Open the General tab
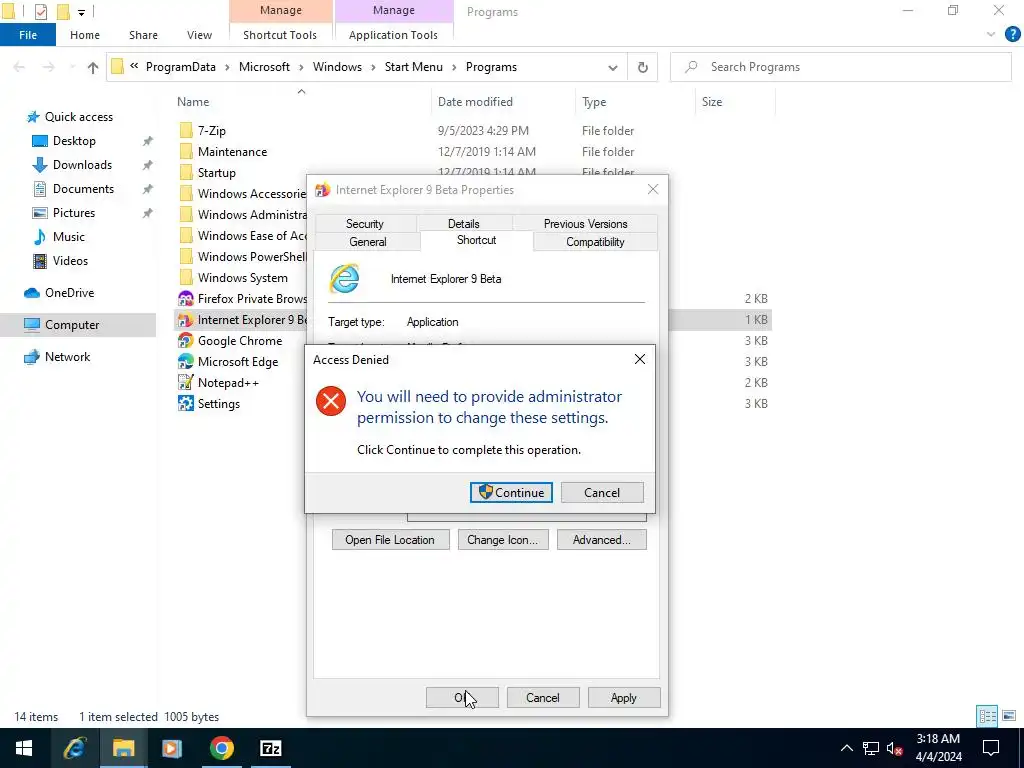This screenshot has height=768, width=1024. point(368,242)
